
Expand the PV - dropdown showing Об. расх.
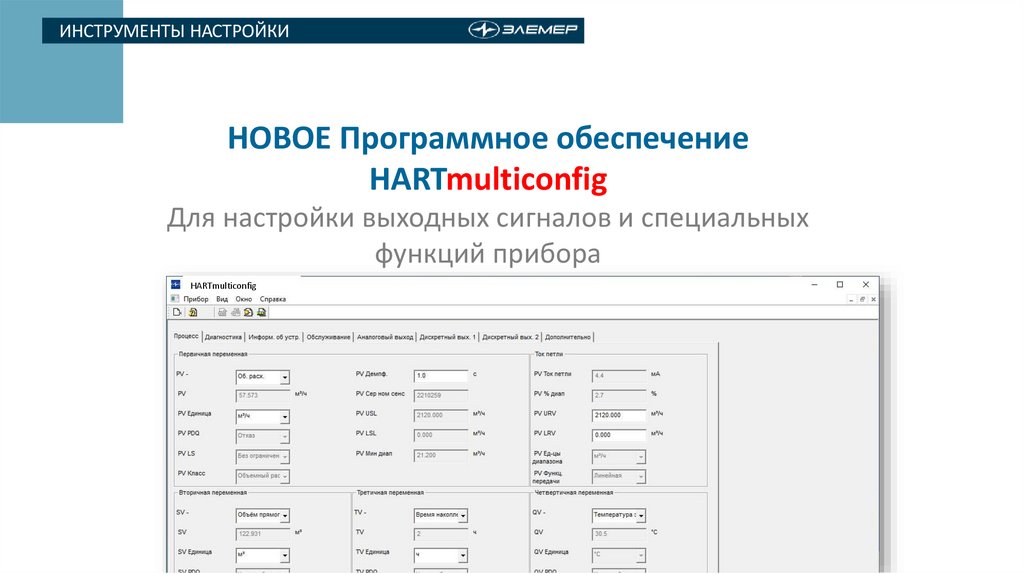[x=263, y=377]
